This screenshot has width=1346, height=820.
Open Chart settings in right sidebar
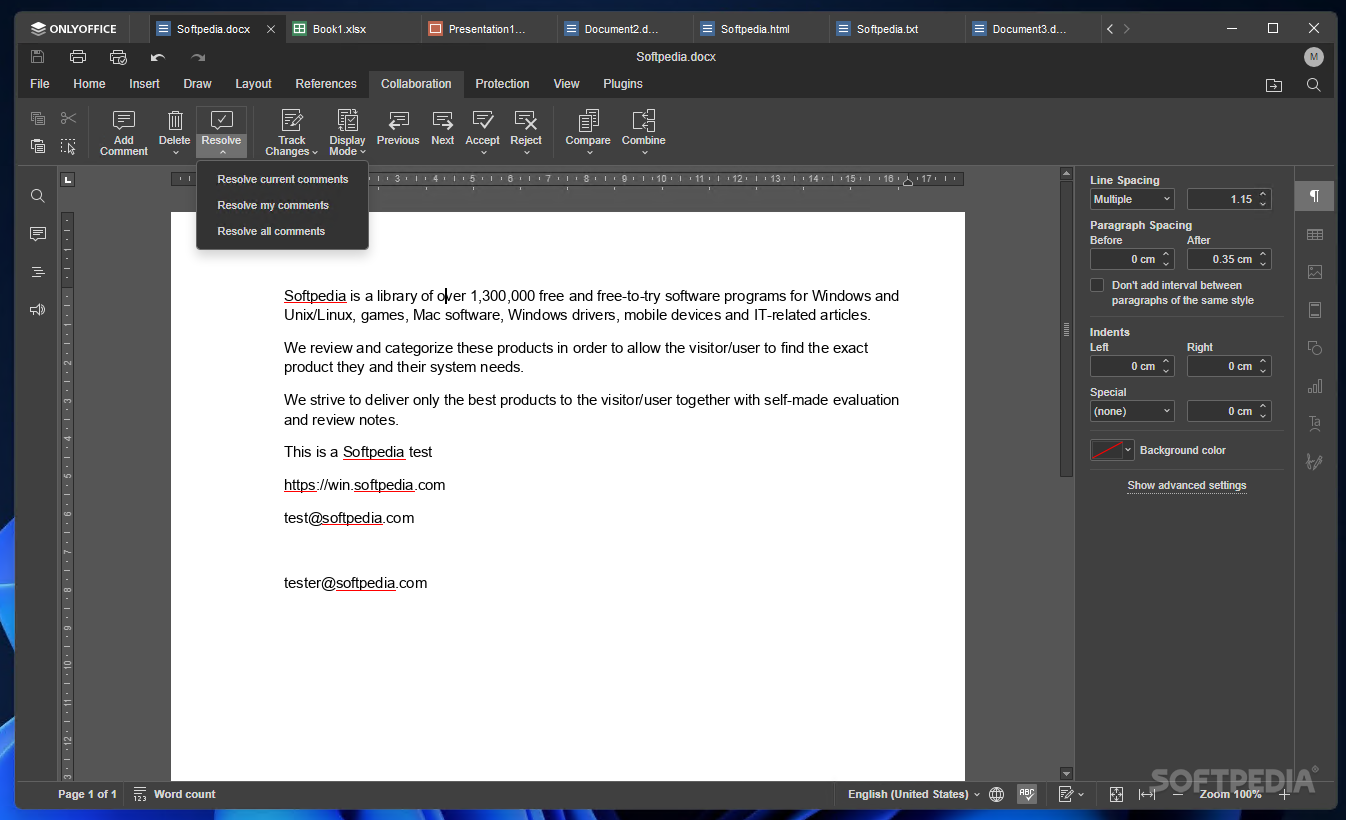pyautogui.click(x=1315, y=386)
